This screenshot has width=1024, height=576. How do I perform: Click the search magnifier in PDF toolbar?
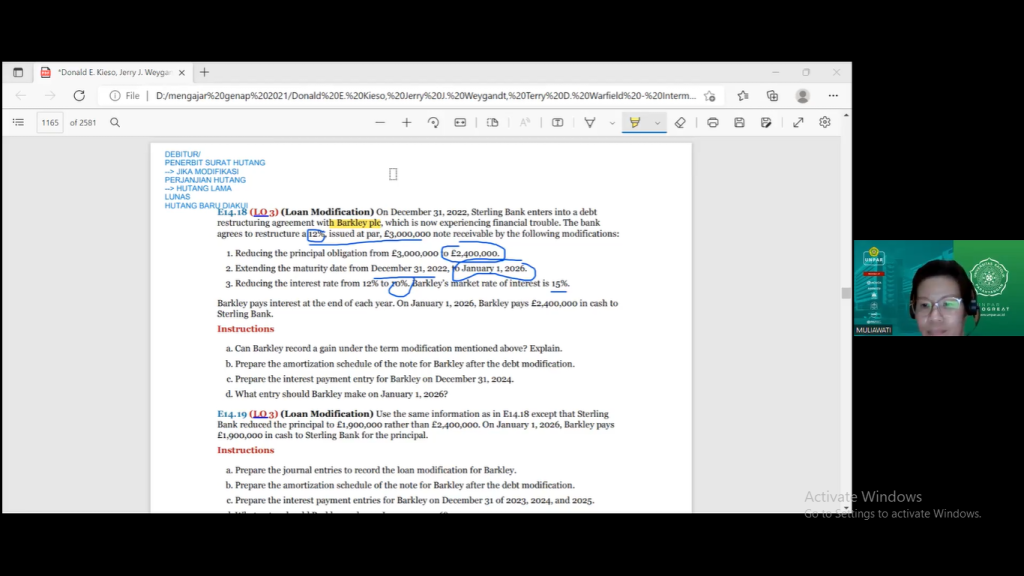[x=115, y=122]
